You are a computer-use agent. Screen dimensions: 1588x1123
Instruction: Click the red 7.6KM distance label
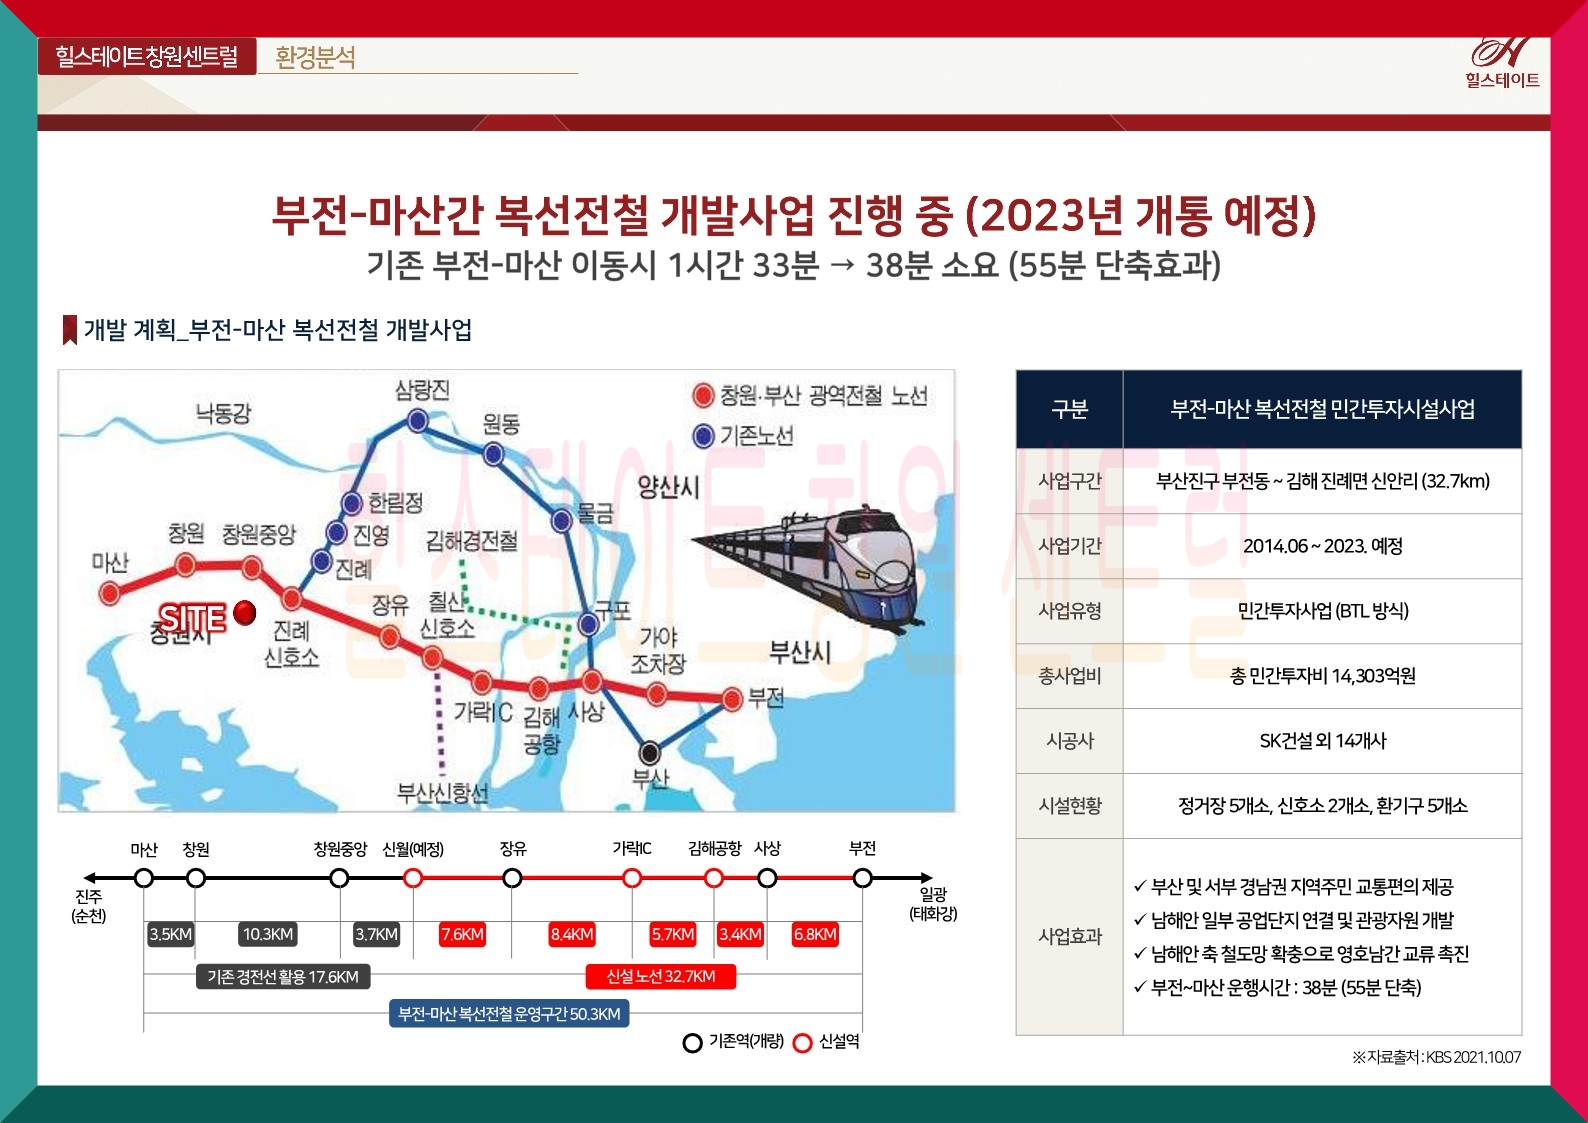(462, 934)
